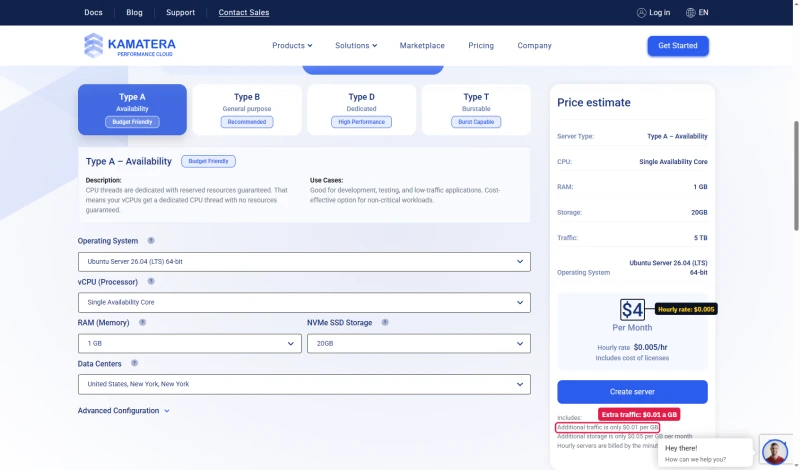Click the $0.005/hr hourly rate text
Screen dimensions: 800x470
point(651,348)
